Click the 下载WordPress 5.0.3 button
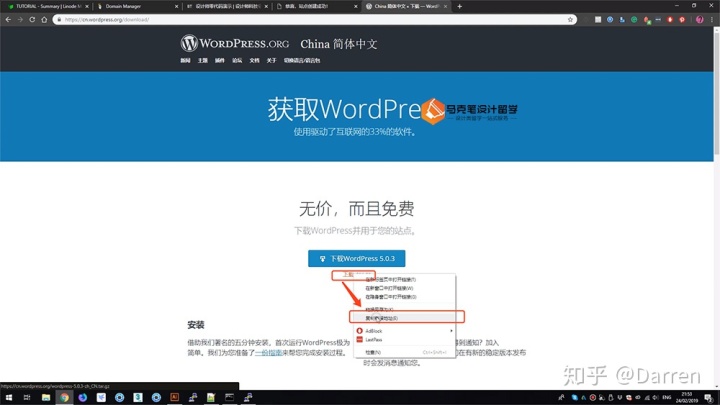720x405 pixels. (x=357, y=259)
